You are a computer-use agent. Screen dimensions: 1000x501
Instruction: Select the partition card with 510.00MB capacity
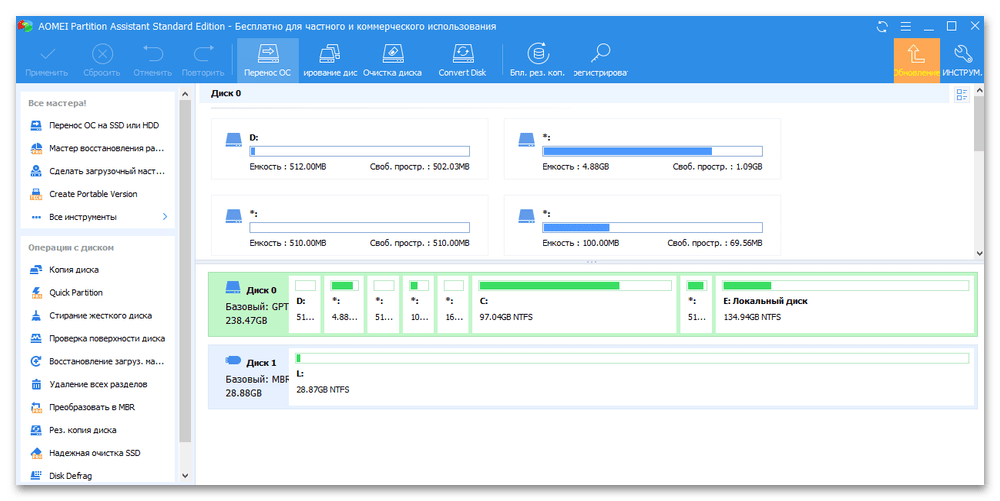[349, 225]
